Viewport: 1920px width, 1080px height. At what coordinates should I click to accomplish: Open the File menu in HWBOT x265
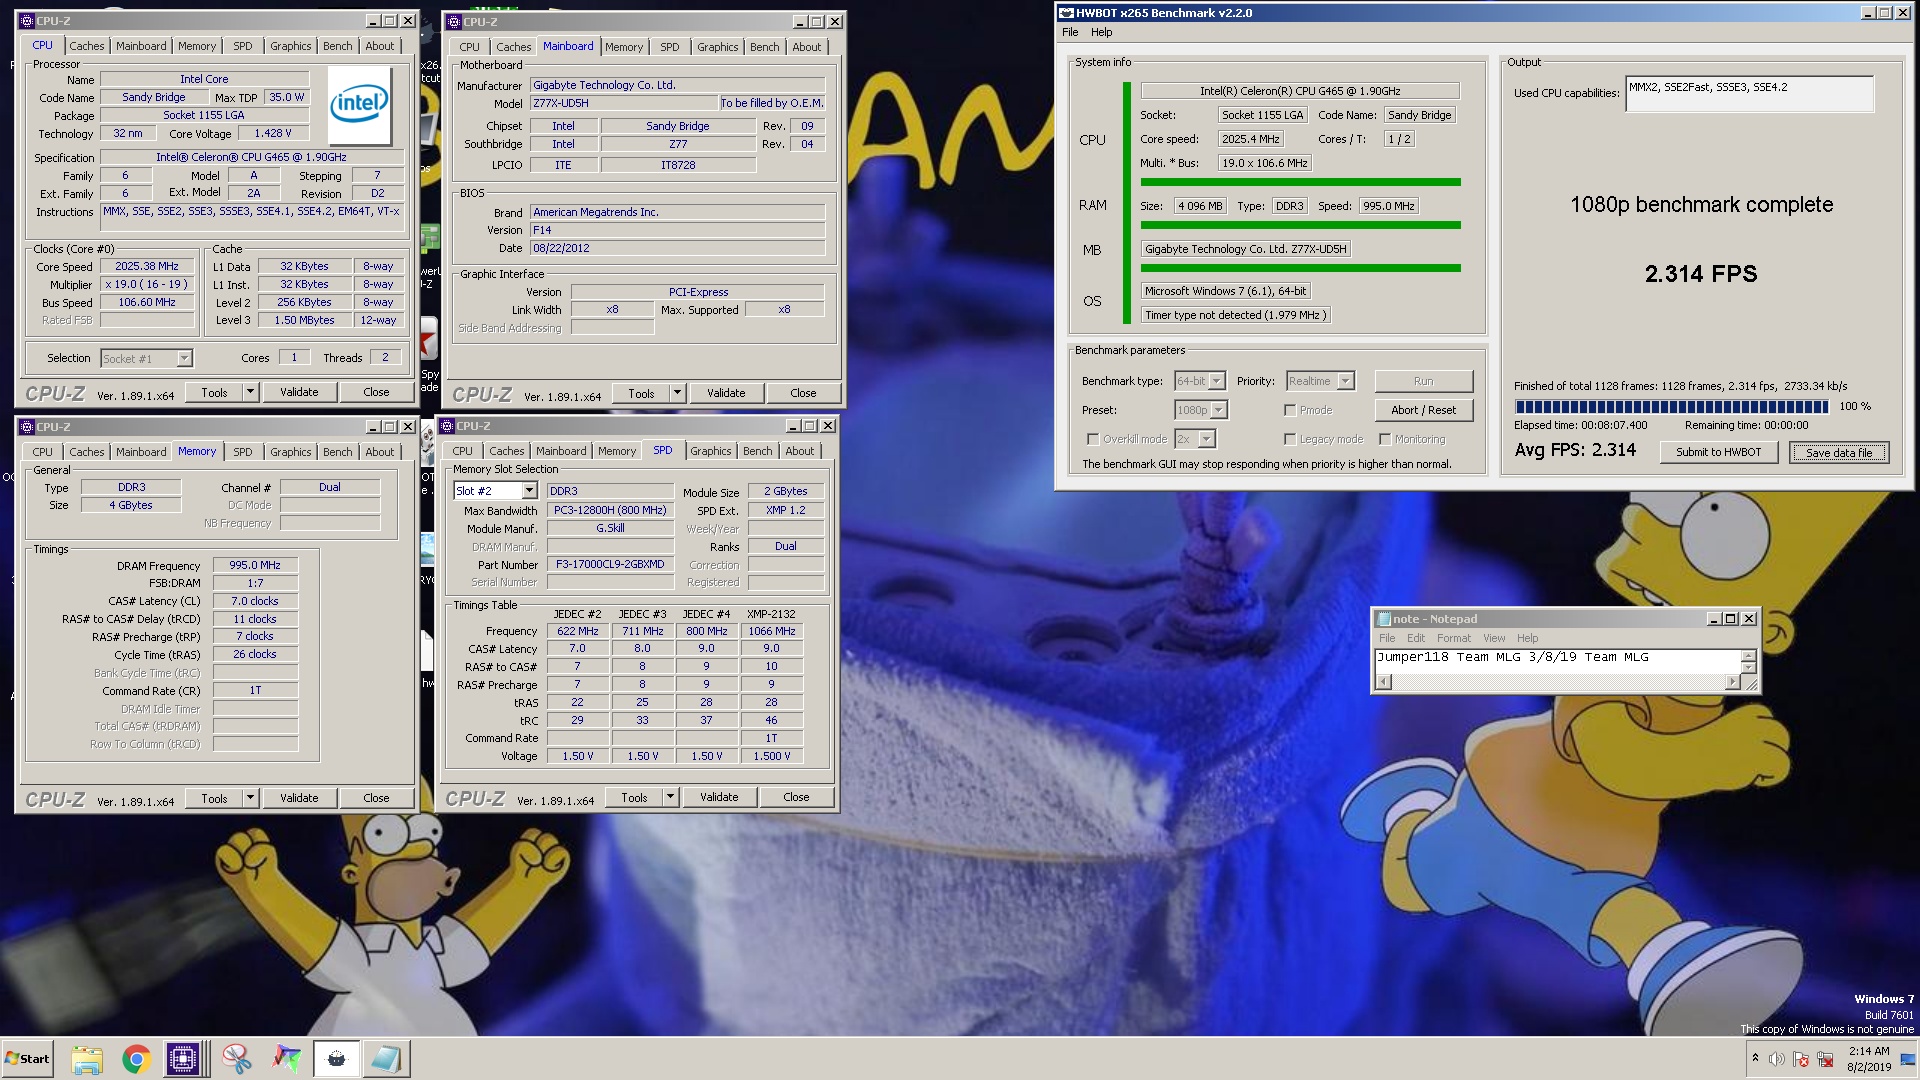(1070, 32)
